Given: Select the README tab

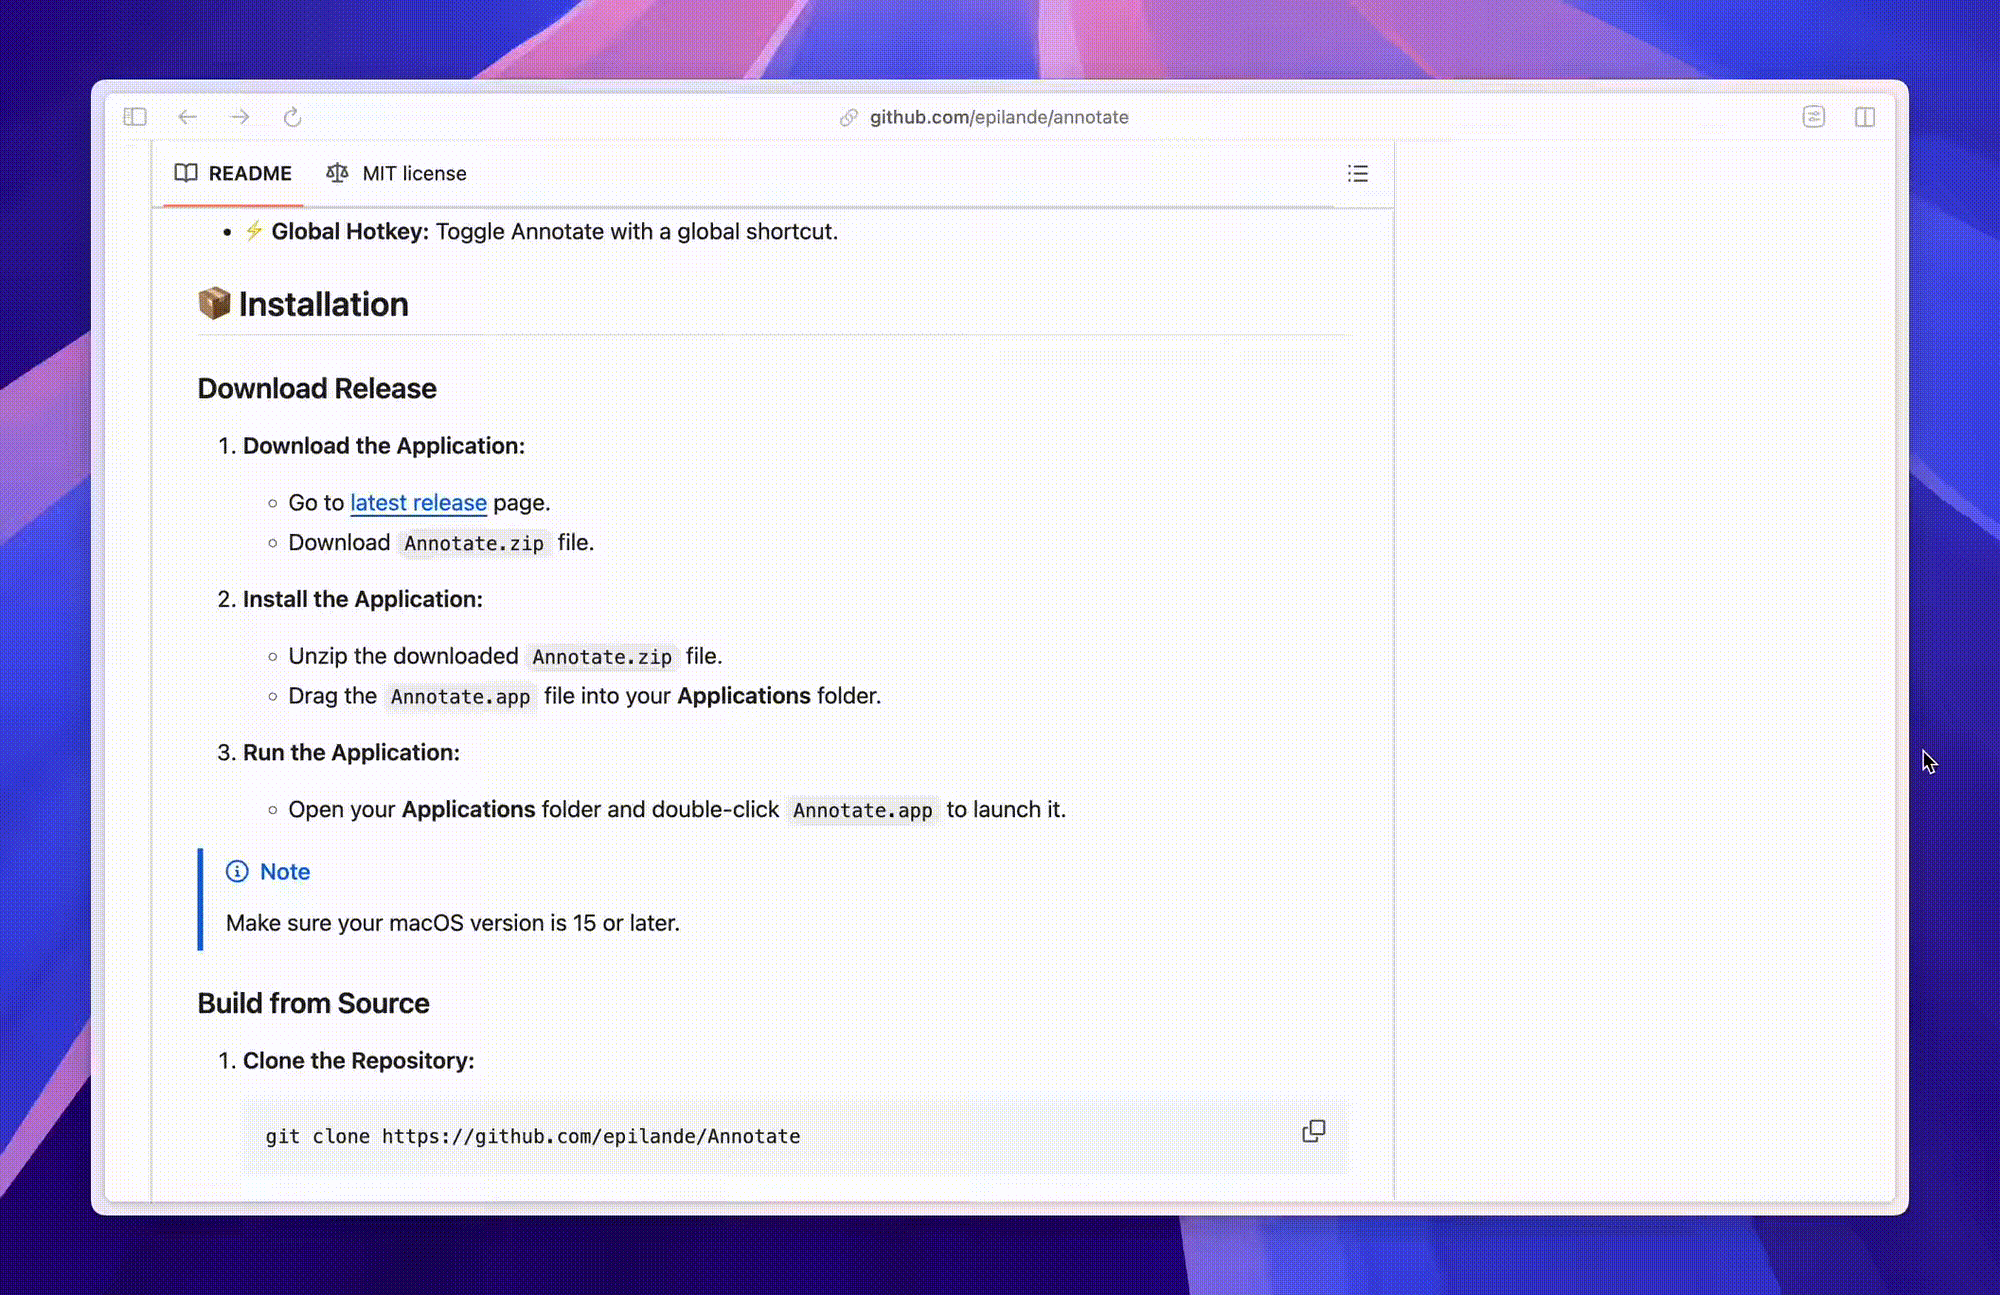Looking at the screenshot, I should click(x=251, y=173).
